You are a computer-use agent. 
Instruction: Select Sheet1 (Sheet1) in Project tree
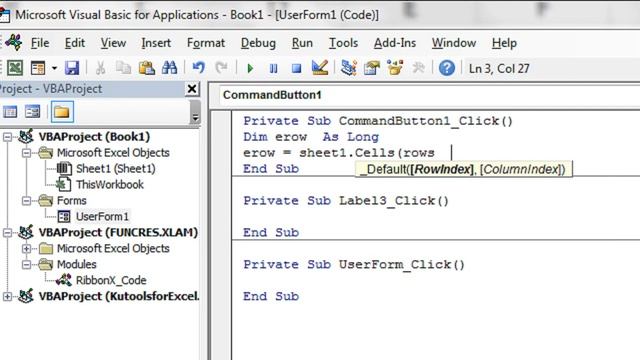[116, 169]
